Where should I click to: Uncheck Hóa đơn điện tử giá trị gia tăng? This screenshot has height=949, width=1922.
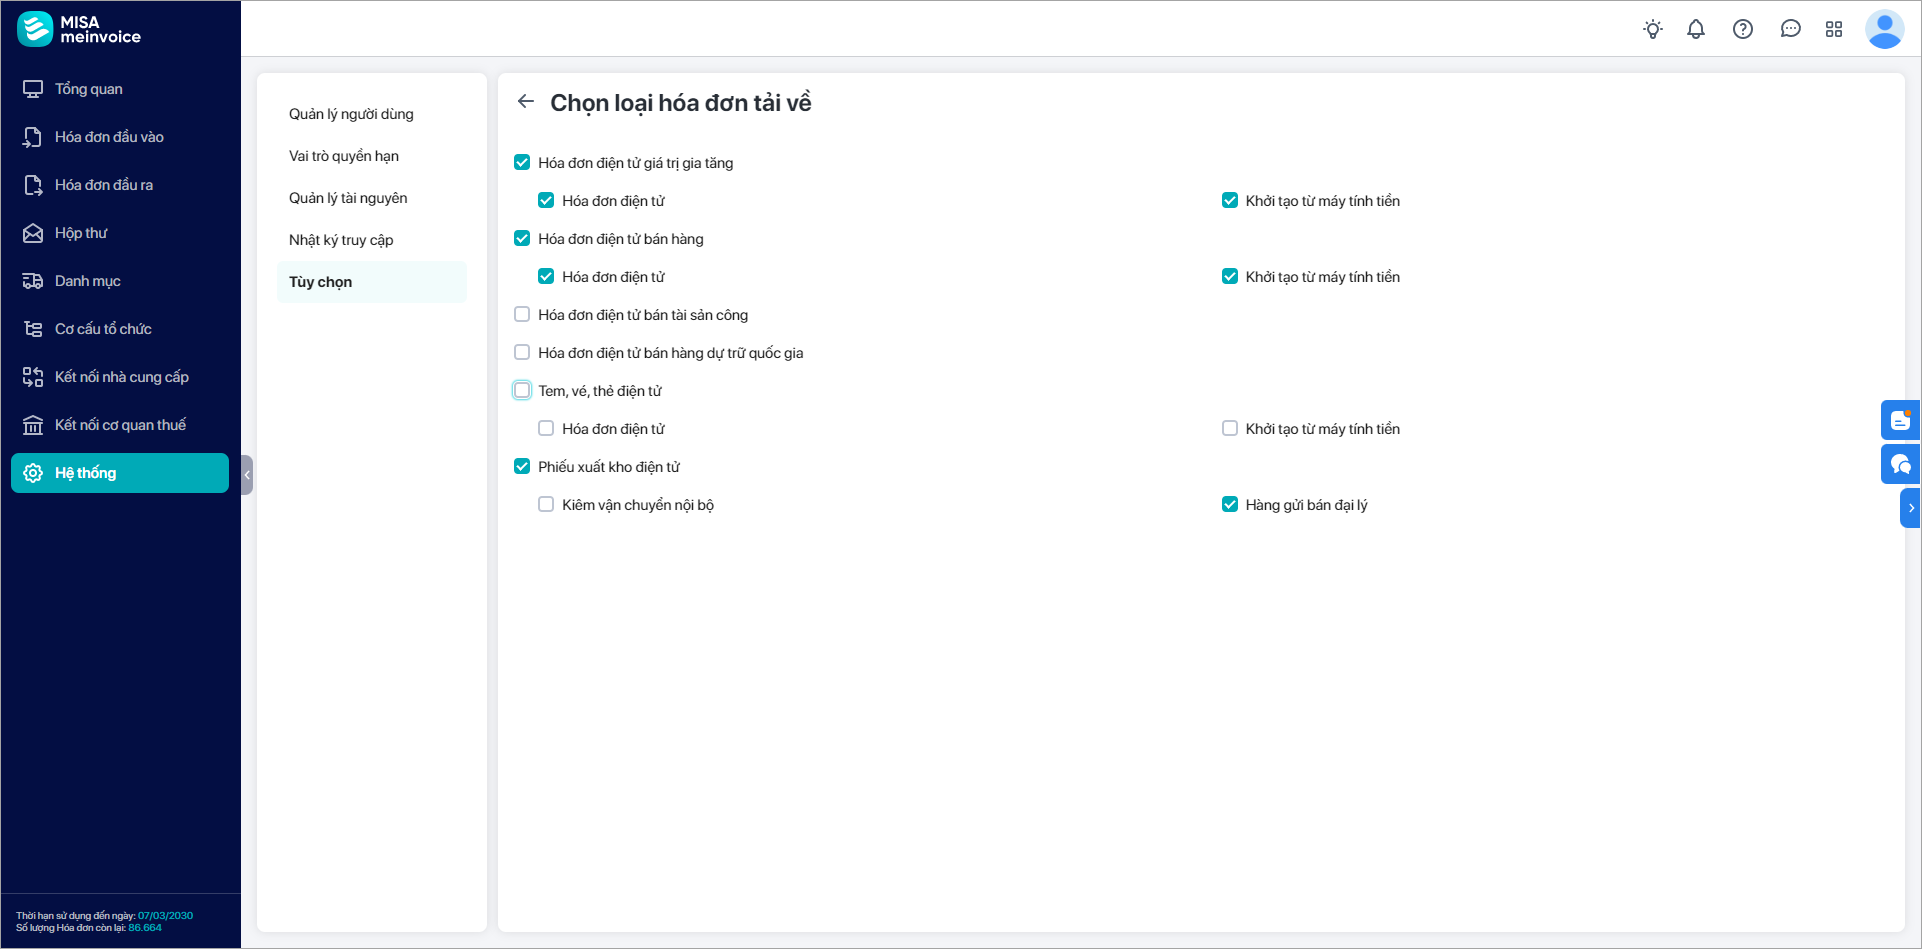click(522, 162)
